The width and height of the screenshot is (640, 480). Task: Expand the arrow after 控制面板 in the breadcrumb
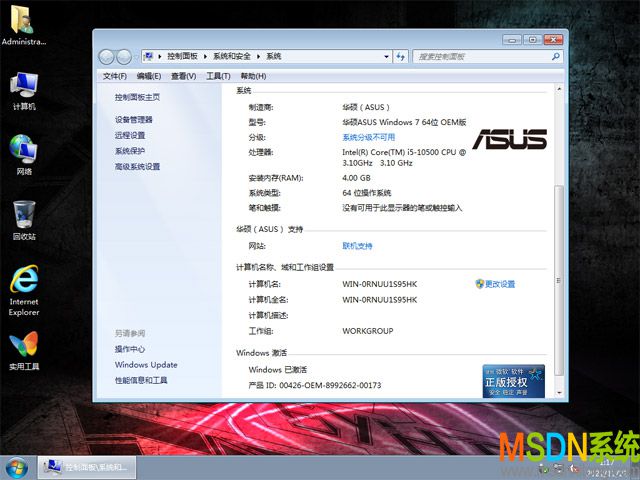205,56
